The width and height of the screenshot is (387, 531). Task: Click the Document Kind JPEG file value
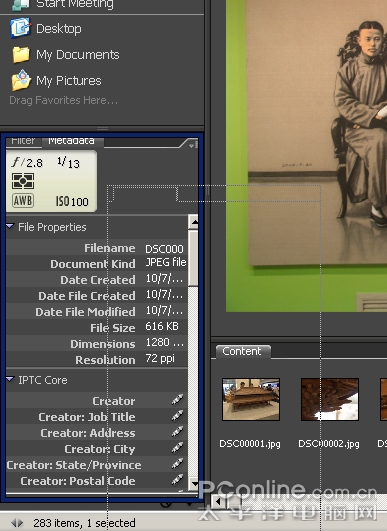click(166, 262)
